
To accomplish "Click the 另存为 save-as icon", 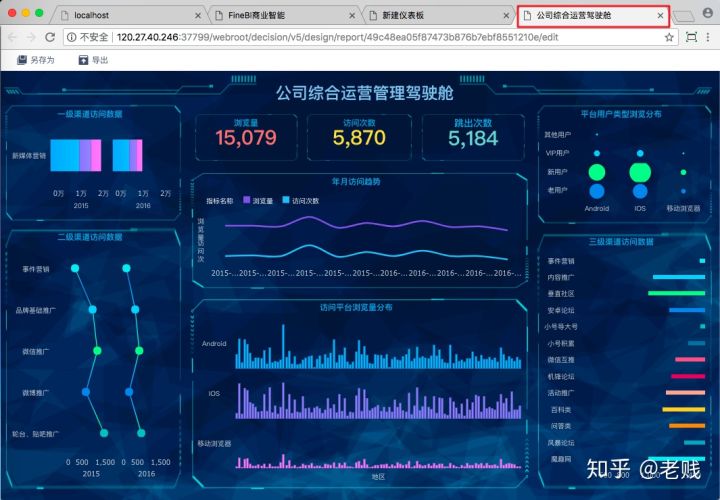I will 22,60.
